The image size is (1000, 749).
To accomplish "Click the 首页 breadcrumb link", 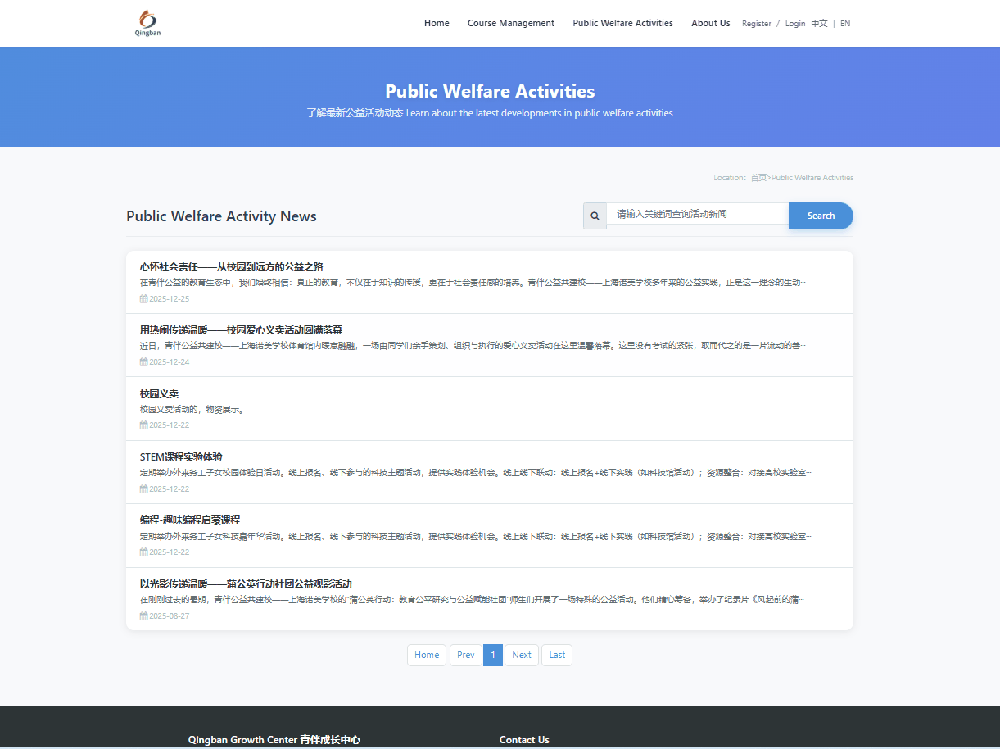I will (758, 177).
